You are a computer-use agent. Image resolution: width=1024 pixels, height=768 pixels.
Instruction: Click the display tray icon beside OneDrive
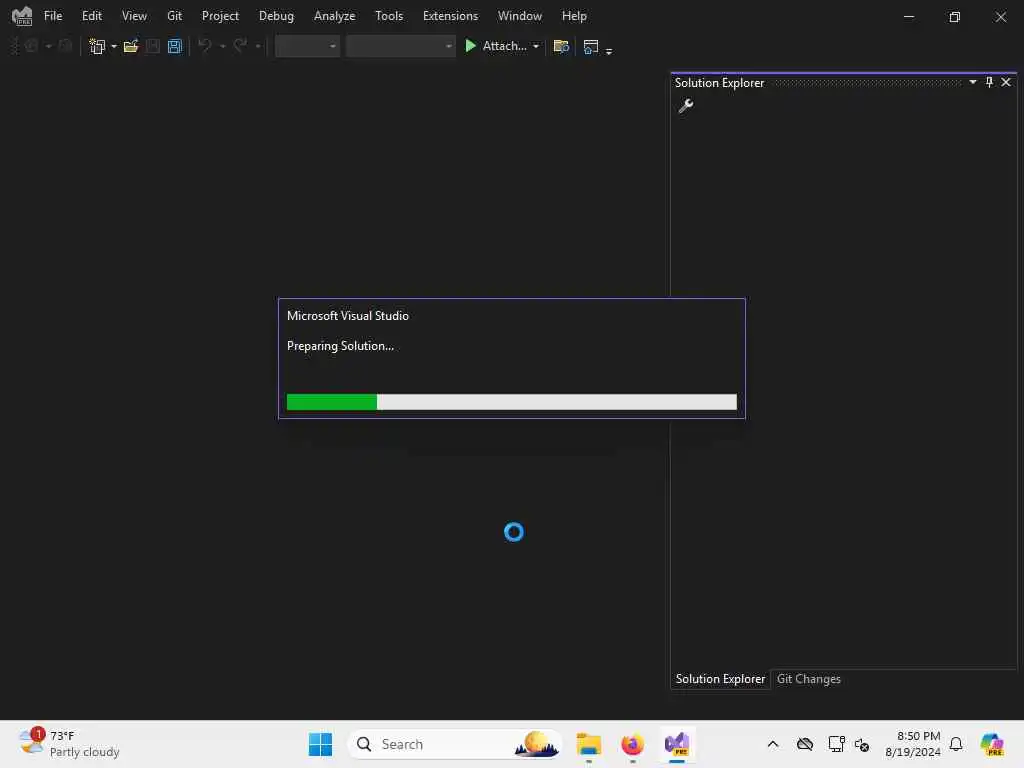(835, 744)
